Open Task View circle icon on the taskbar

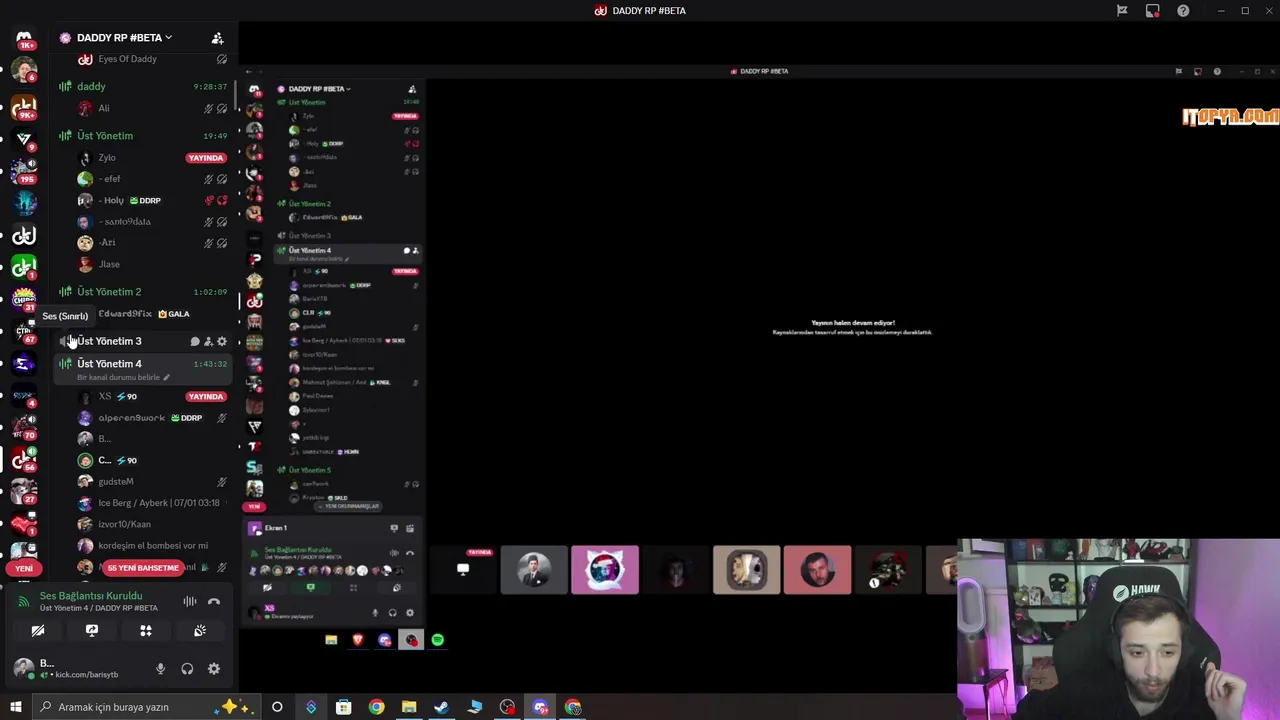pos(277,707)
